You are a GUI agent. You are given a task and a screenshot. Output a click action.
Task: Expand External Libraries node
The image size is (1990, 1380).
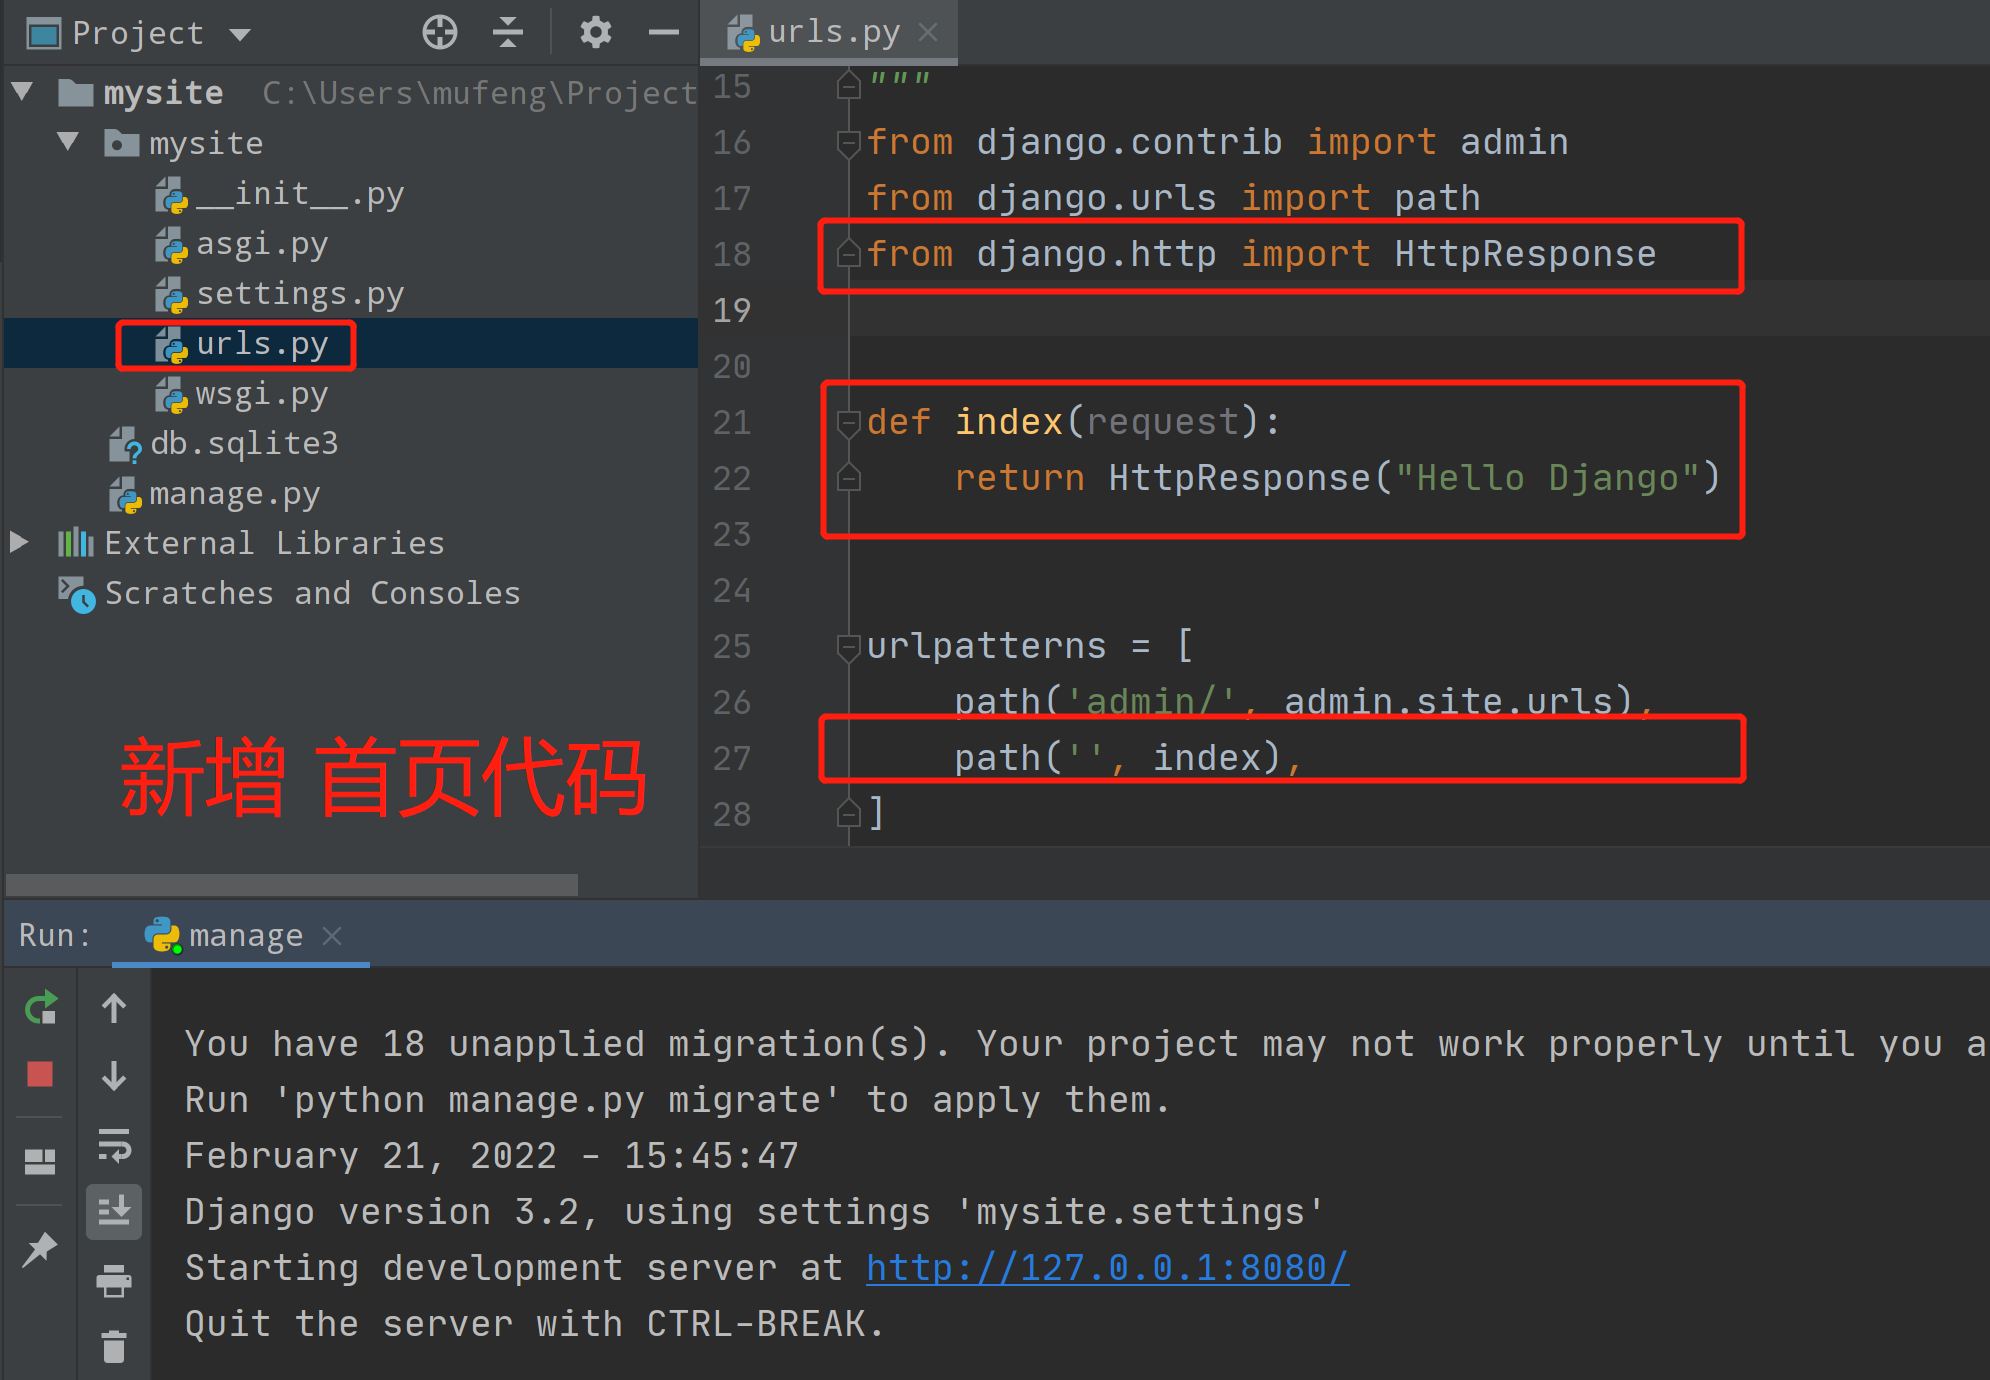pos(19,542)
